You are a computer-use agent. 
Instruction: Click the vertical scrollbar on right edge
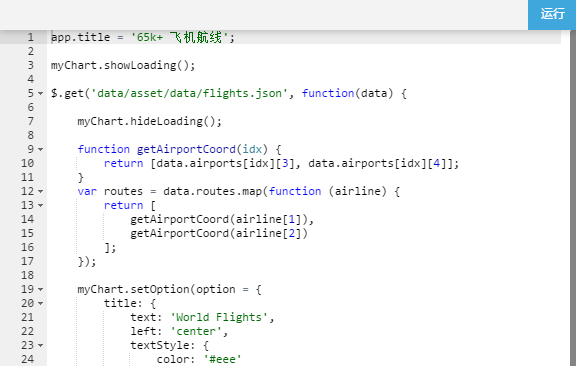573,198
